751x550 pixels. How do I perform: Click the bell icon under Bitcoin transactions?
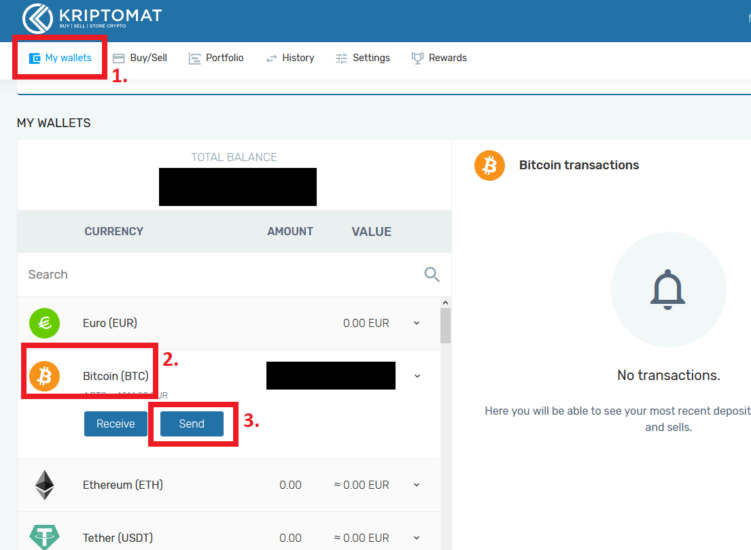tap(668, 290)
